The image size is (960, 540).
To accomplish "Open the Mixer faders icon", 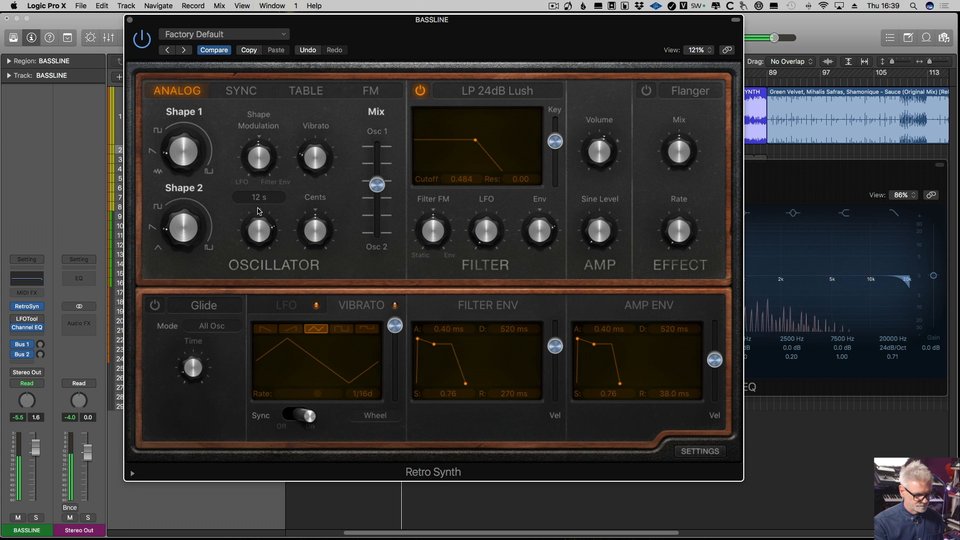I will click(108, 38).
